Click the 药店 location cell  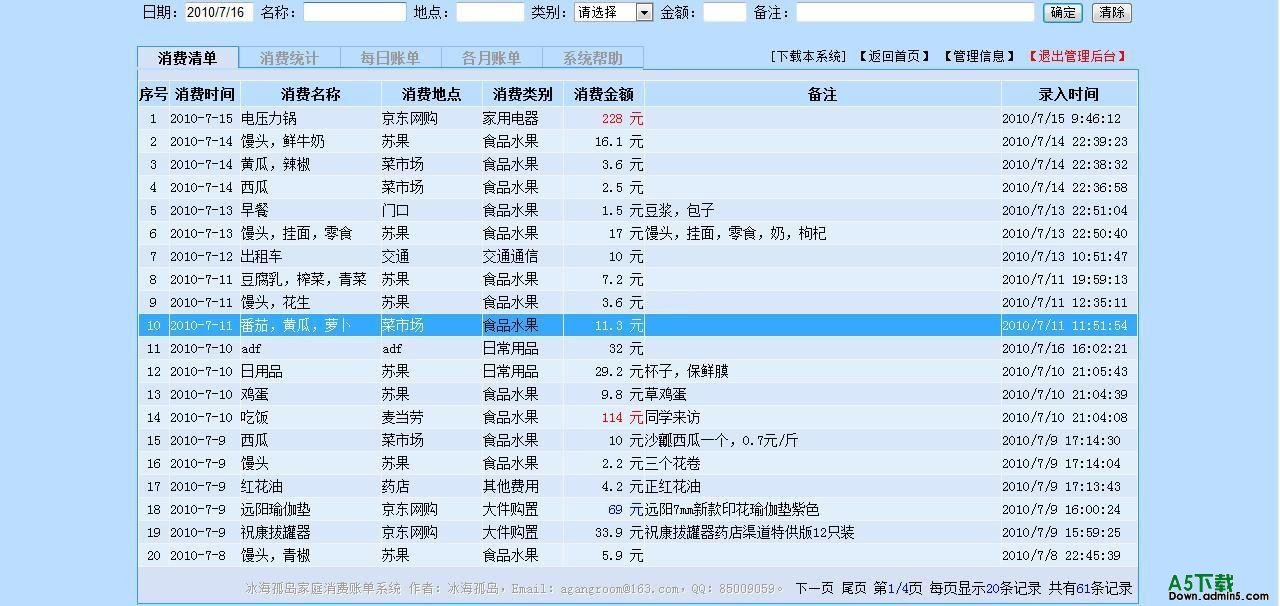pos(396,486)
